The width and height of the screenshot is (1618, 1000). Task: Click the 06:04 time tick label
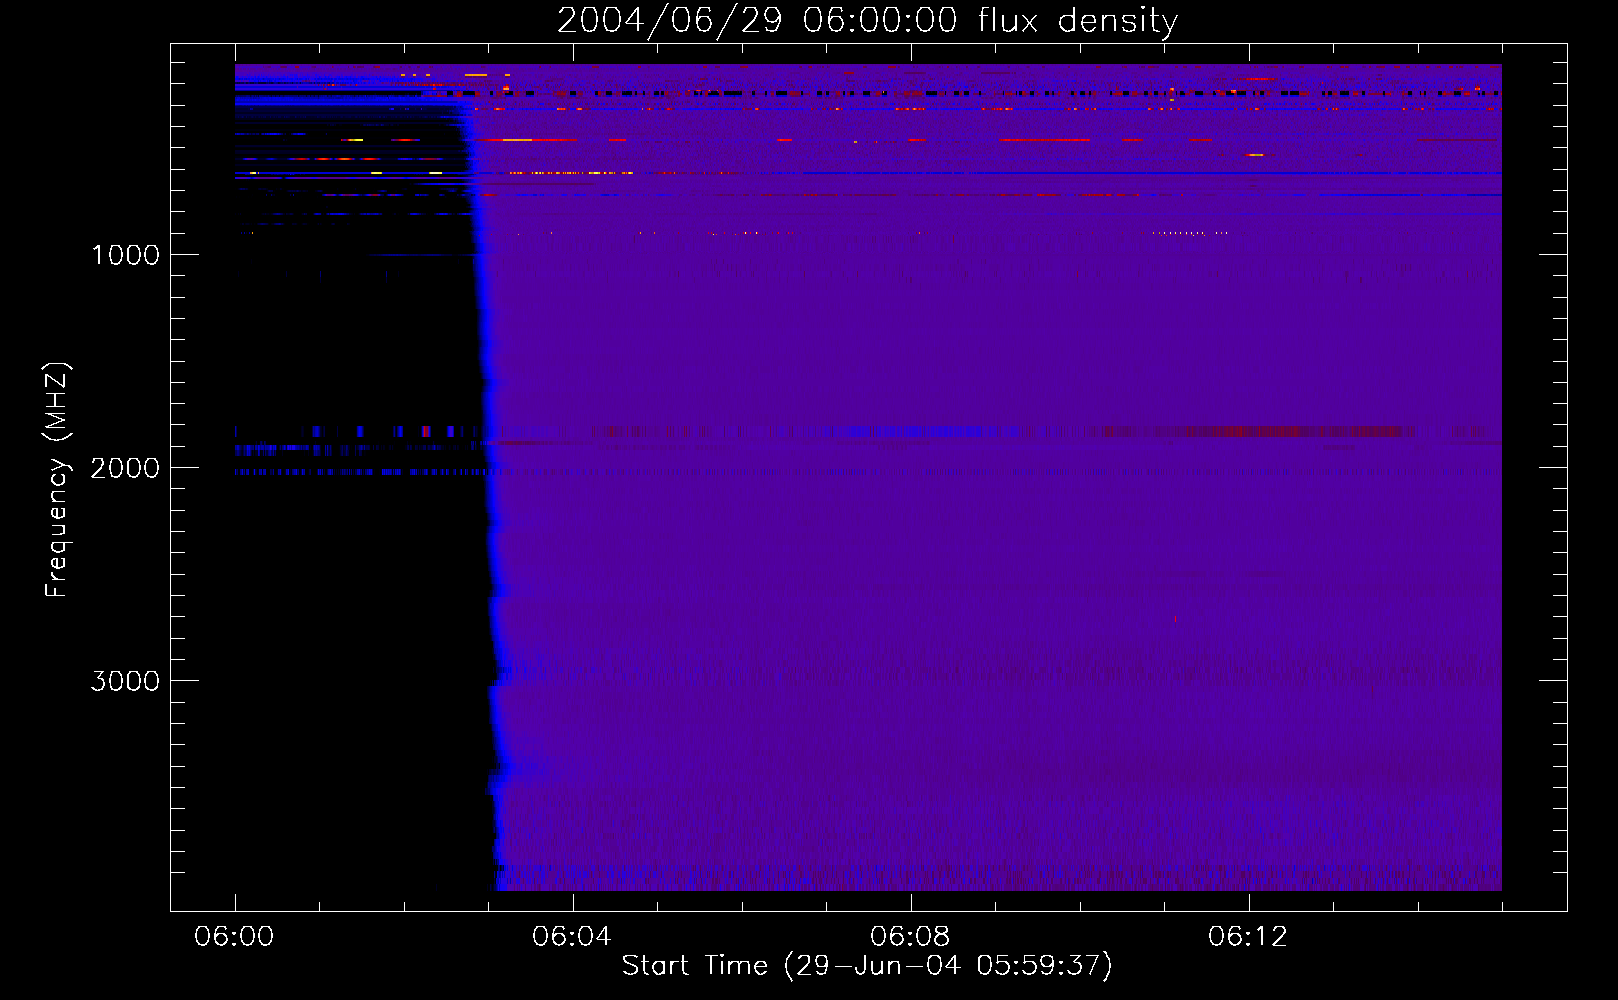pos(572,937)
